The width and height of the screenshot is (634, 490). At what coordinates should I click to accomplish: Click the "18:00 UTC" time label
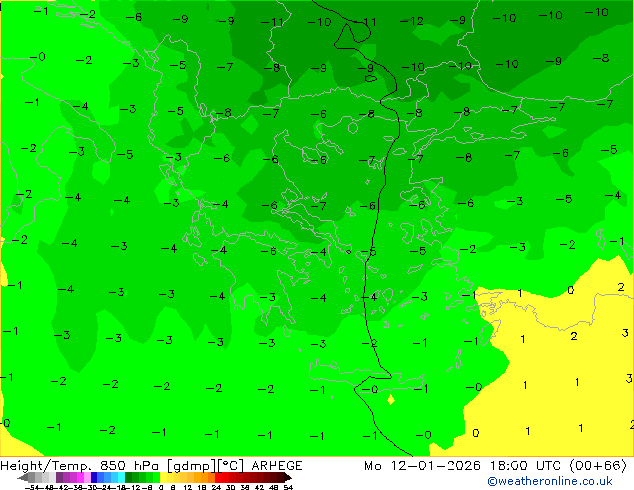525,466
